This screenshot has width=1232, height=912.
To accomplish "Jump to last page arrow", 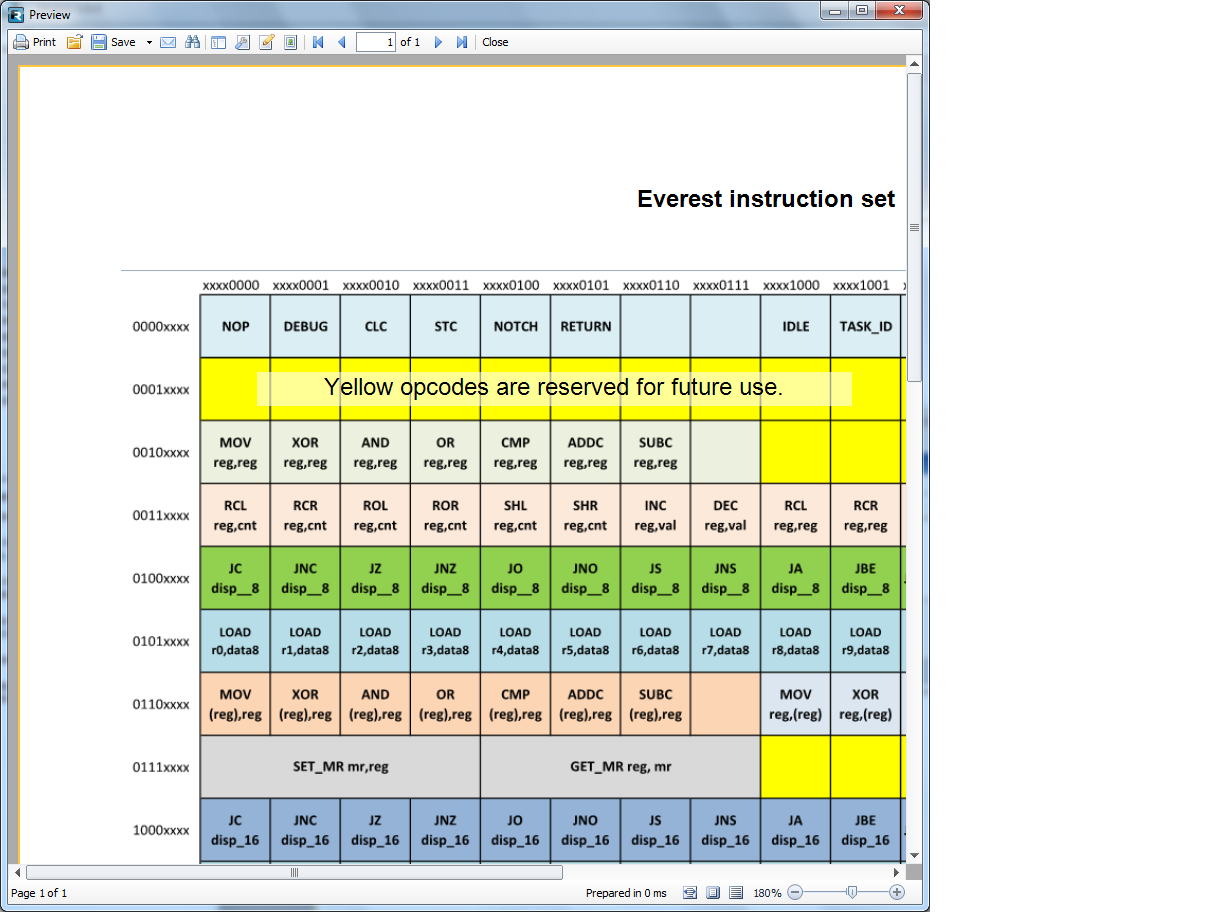I will coord(461,42).
